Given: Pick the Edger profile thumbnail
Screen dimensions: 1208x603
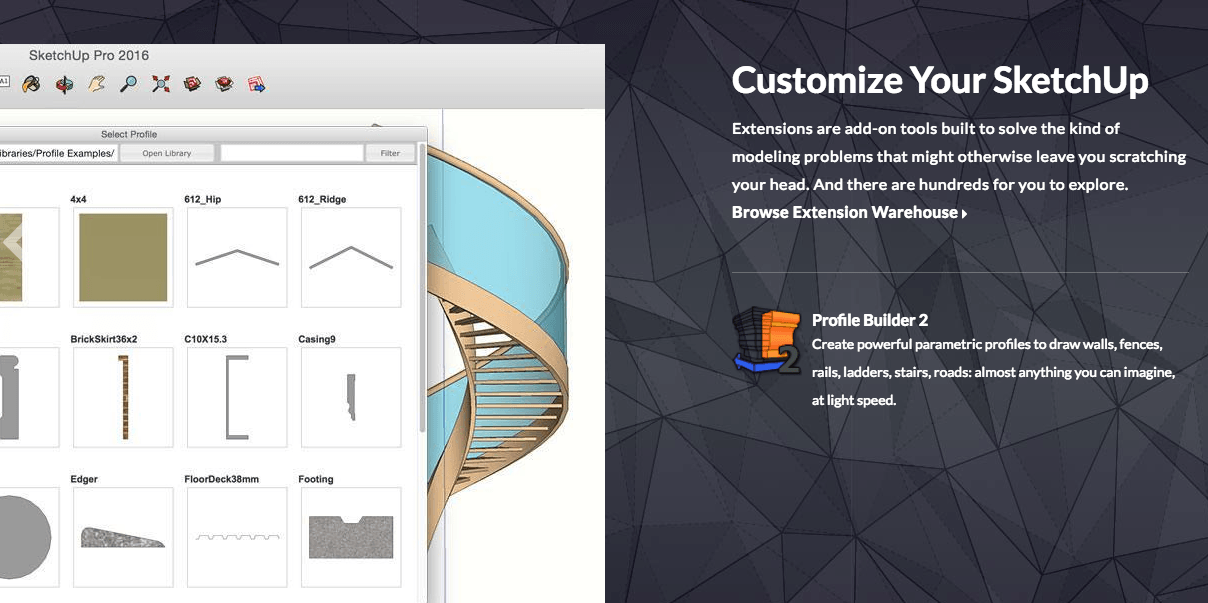Looking at the screenshot, I should pos(123,537).
